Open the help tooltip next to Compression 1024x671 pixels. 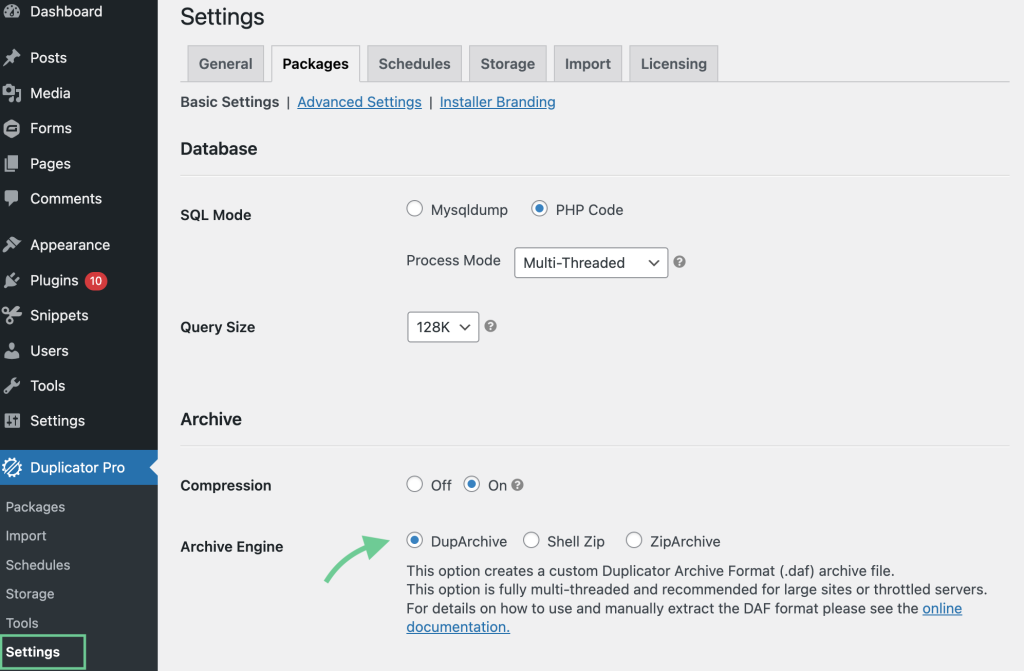(517, 484)
